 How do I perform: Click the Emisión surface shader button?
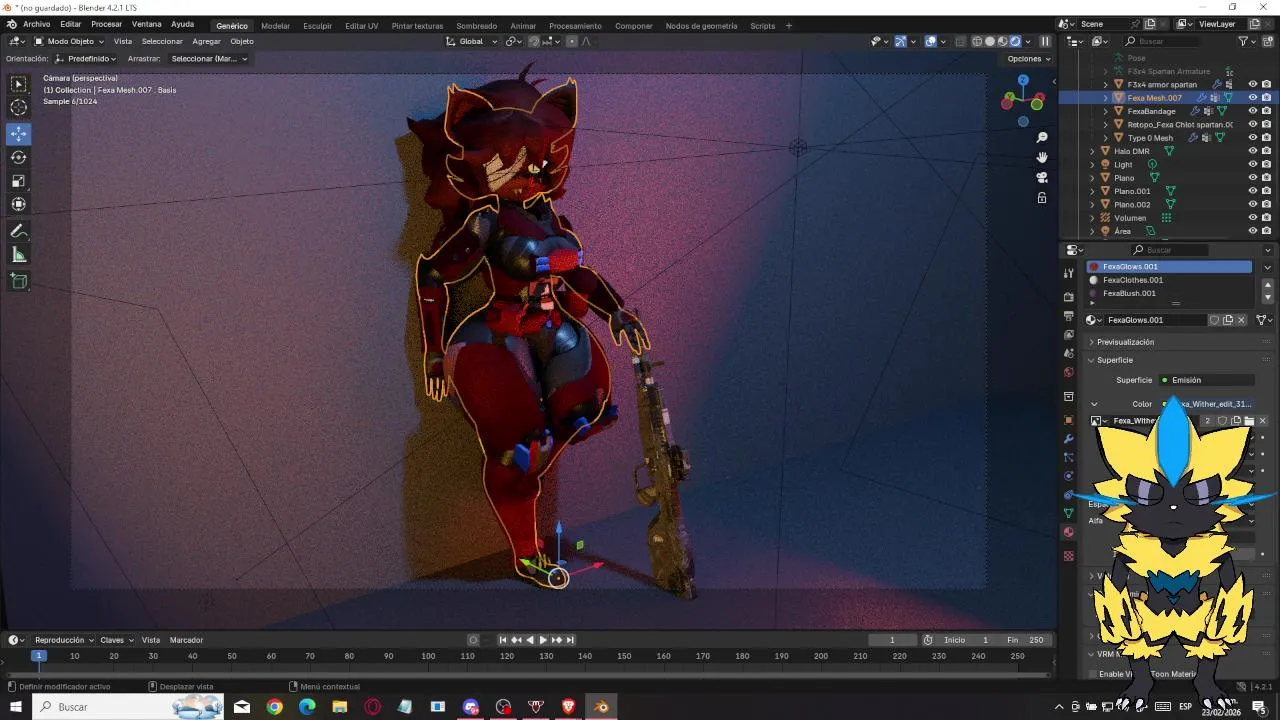click(x=1206, y=380)
